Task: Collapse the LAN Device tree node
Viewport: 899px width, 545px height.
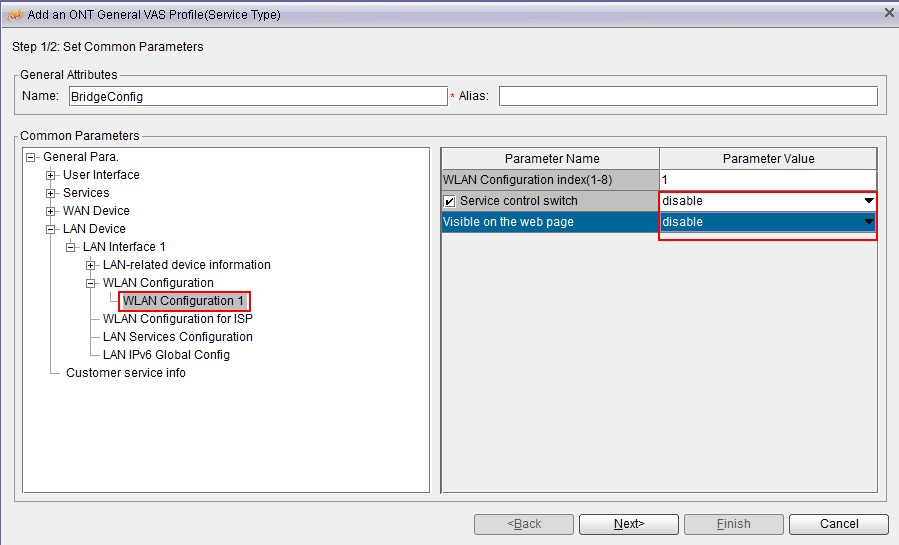Action: 51,229
